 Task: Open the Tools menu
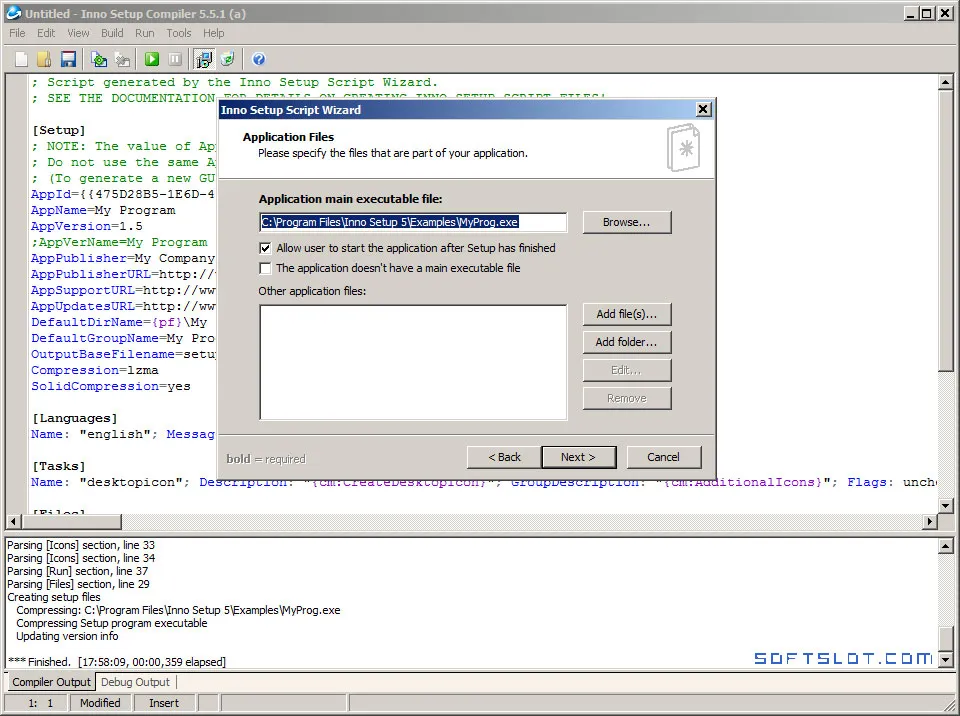coord(179,33)
